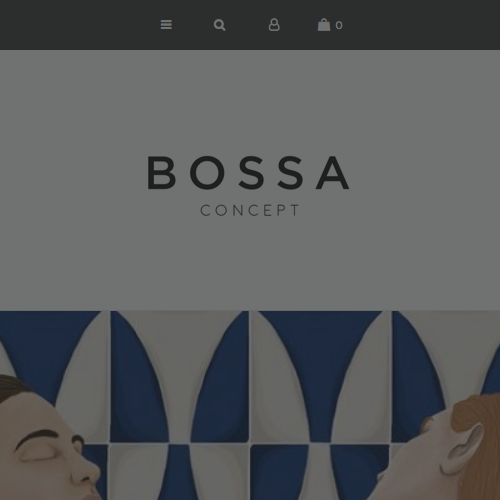500x500 pixels.
Task: Open the shopping bag cart
Action: click(x=324, y=25)
